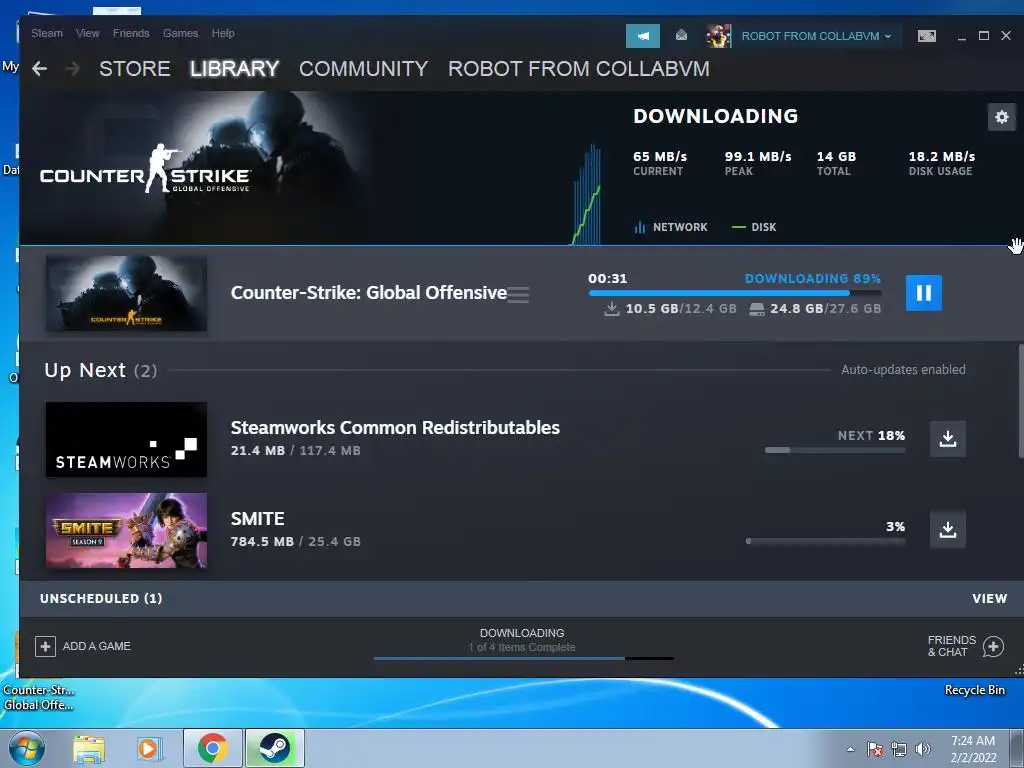Click the Counter-Strike queue thumbnail
1024x768 pixels.
[126, 294]
